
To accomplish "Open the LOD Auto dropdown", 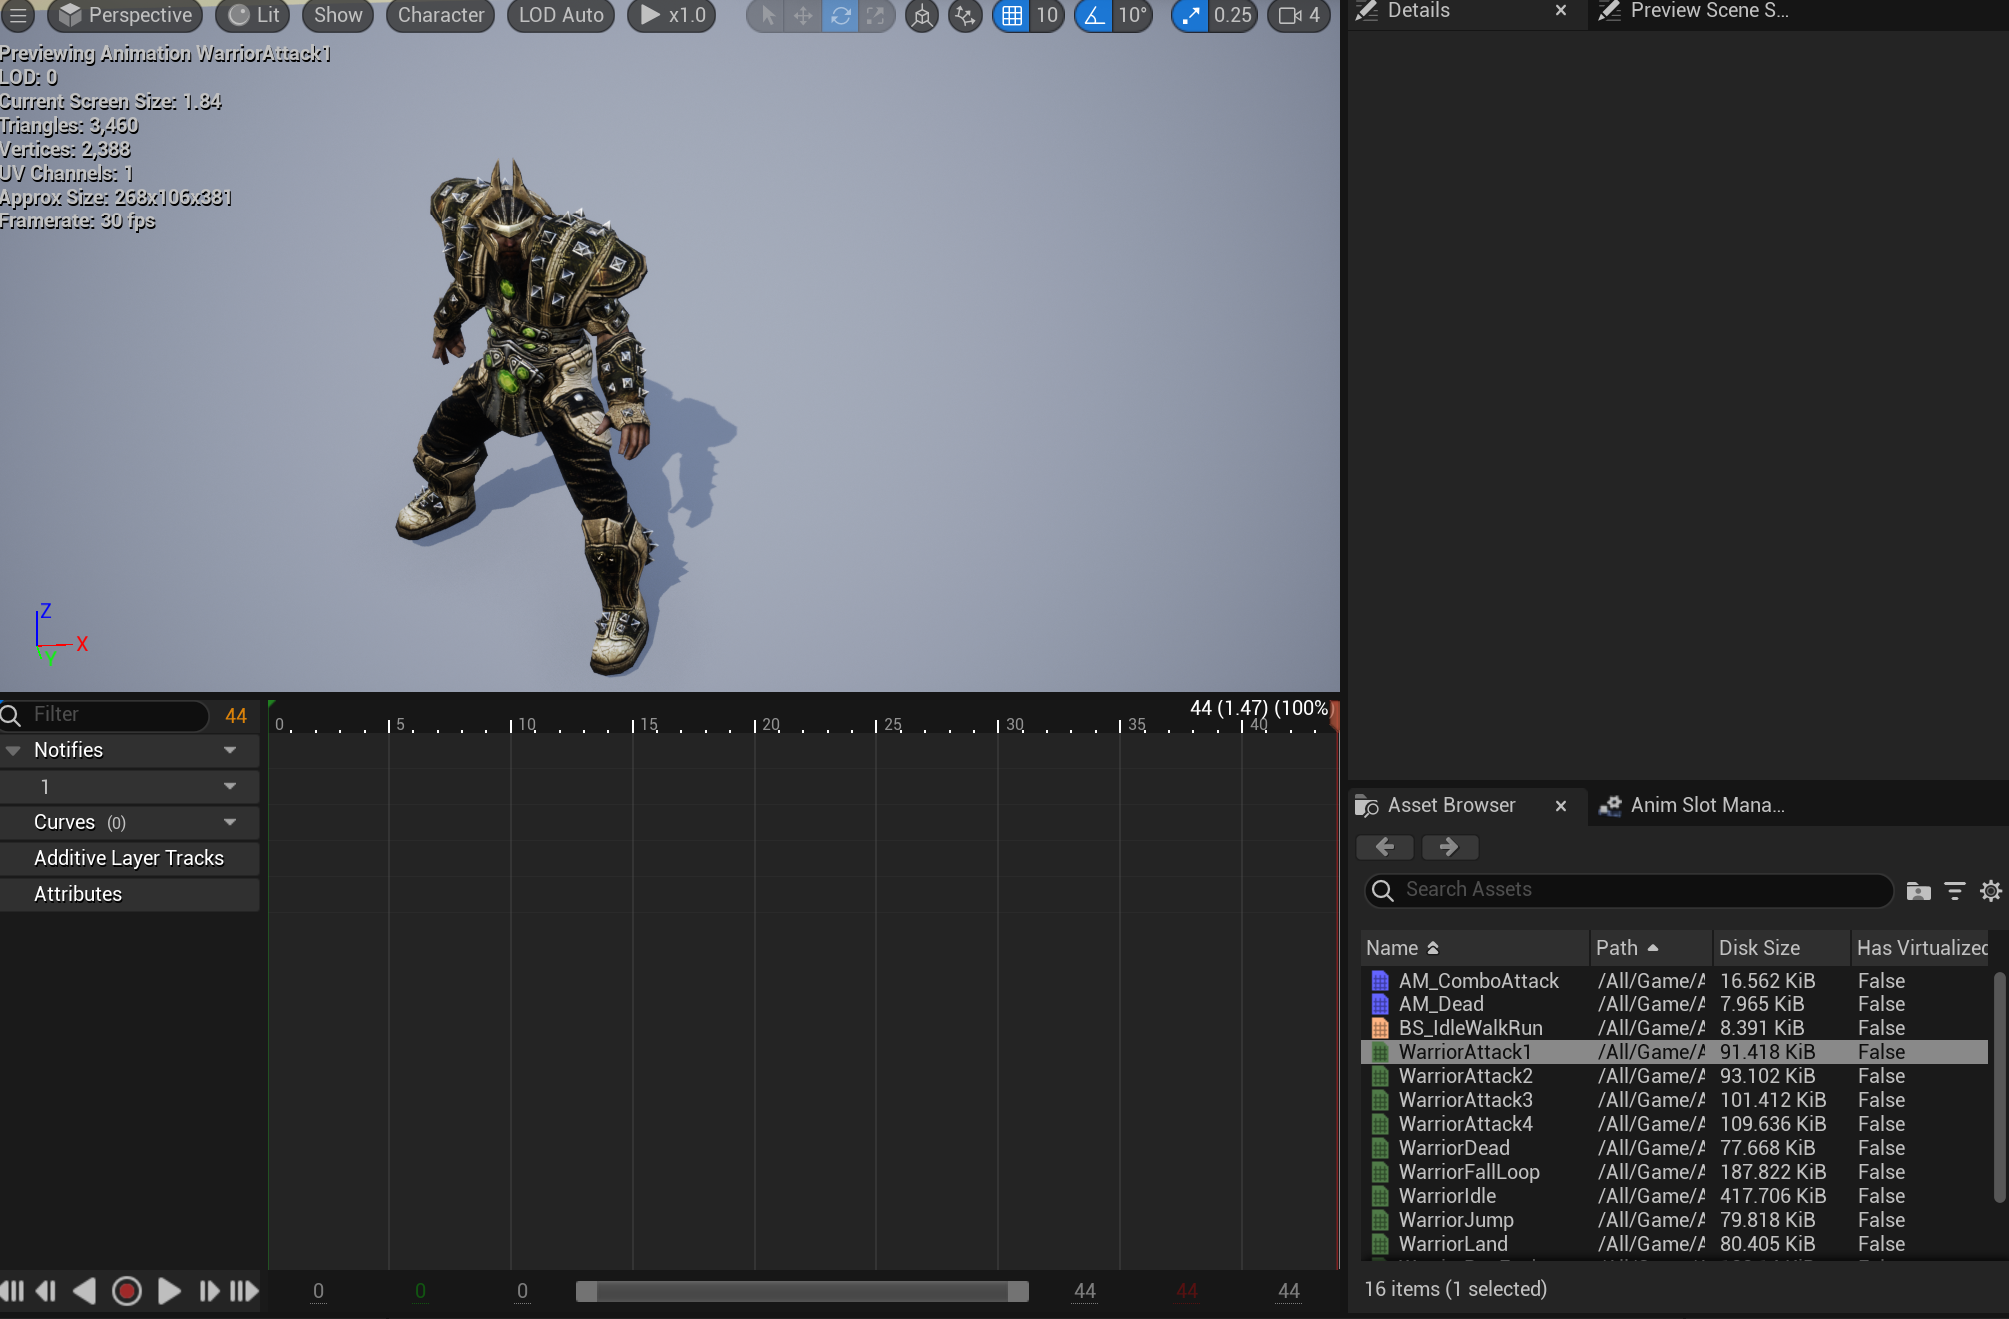I will [x=560, y=15].
